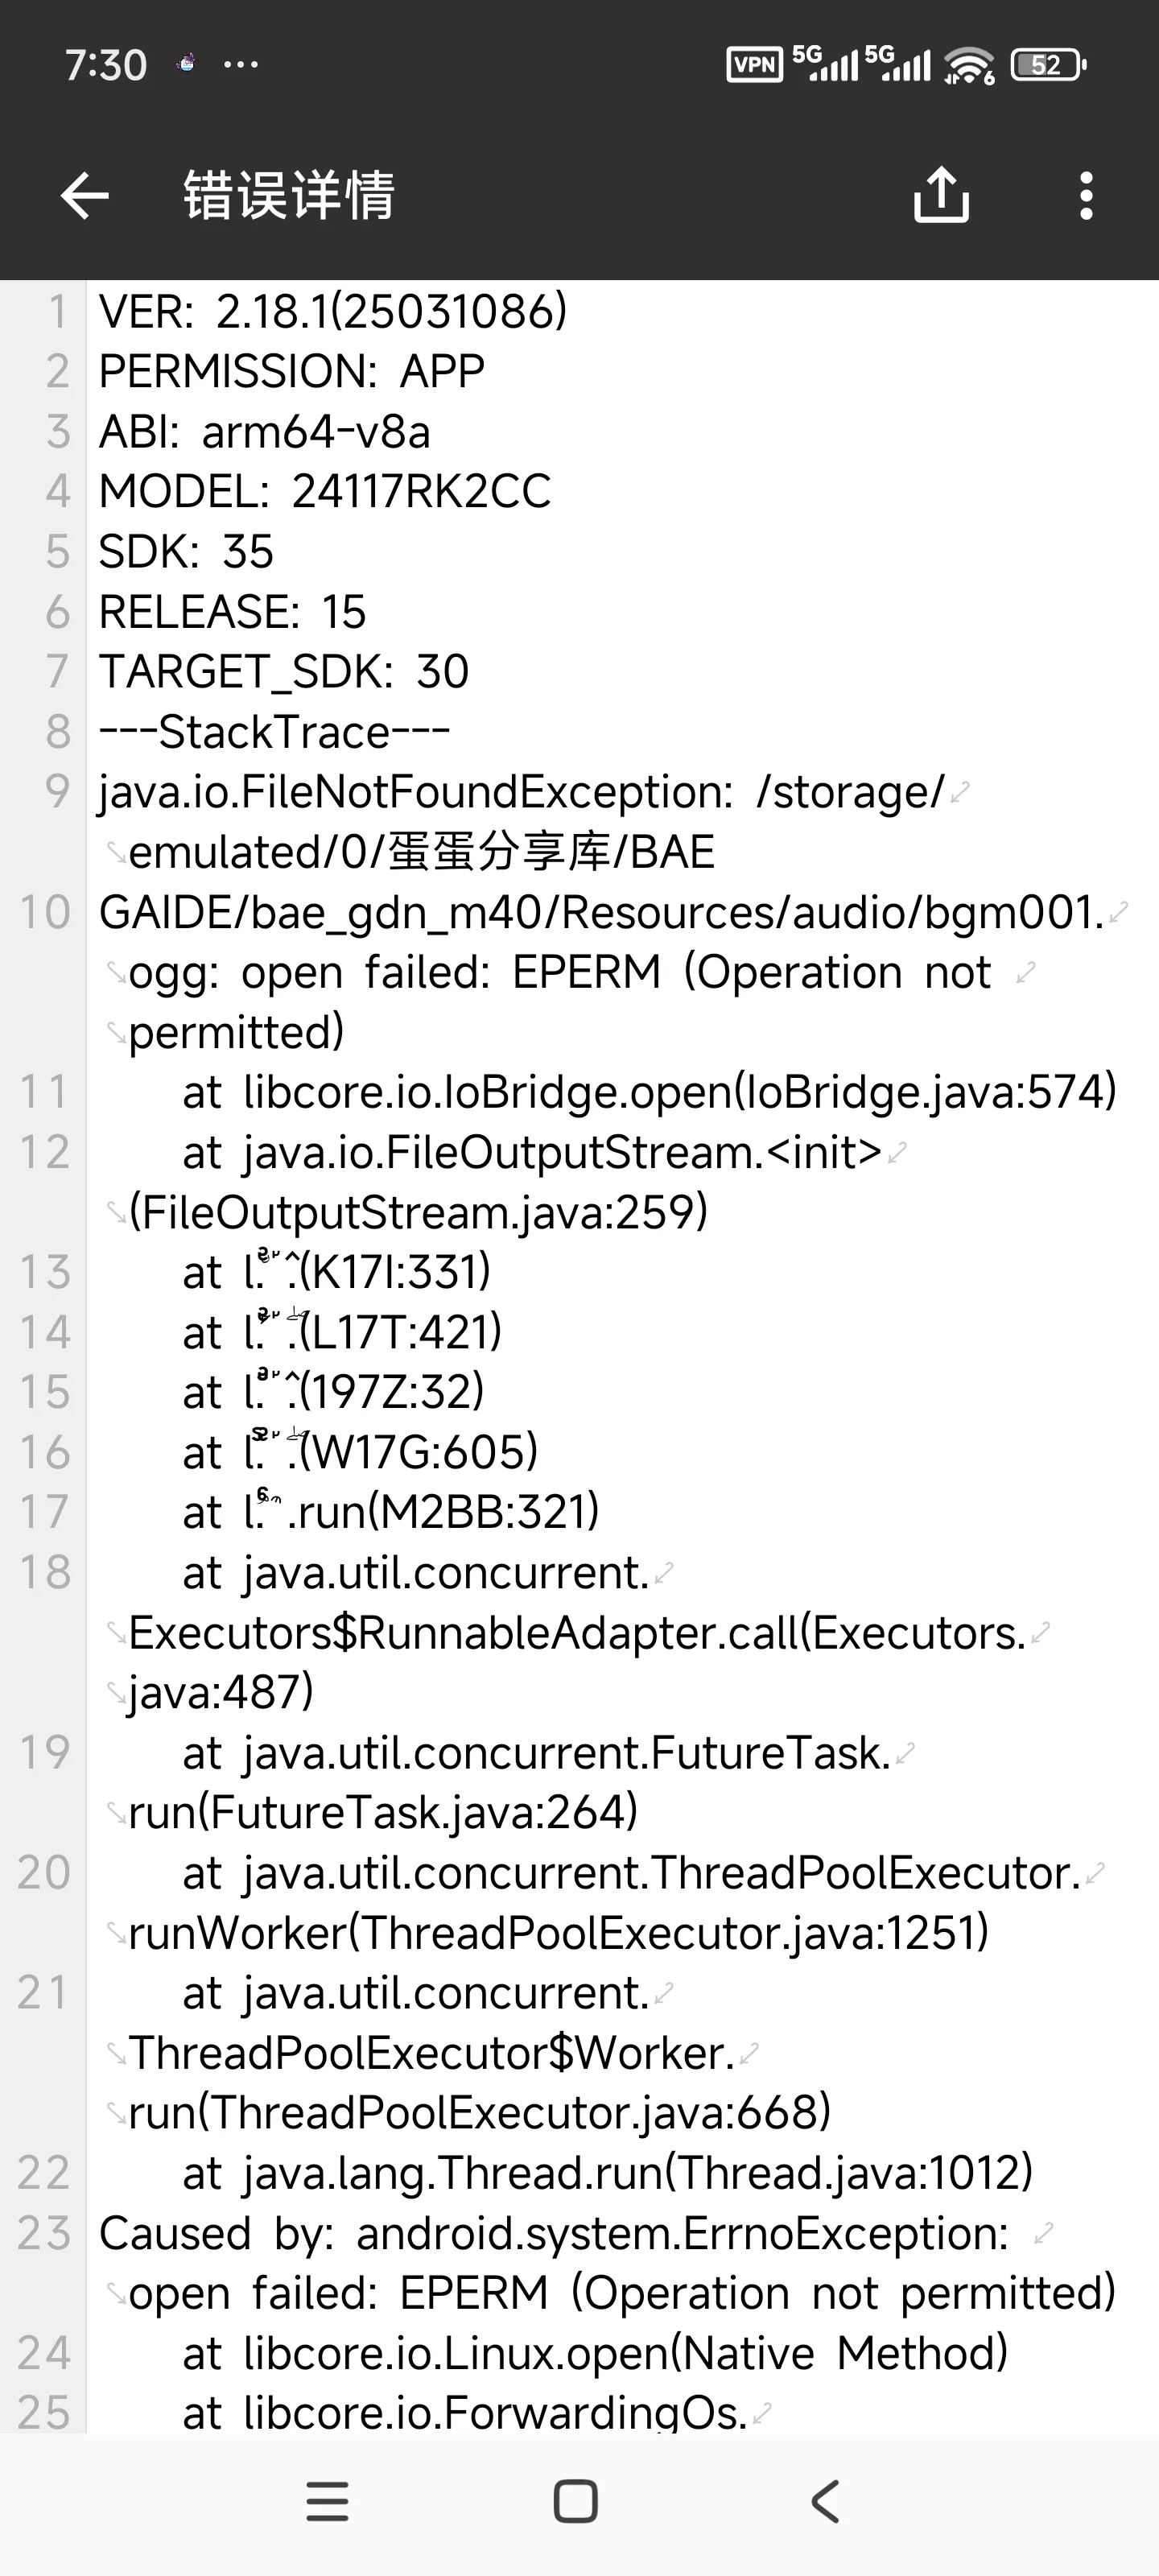
Task: Tap the 错误详情 page title
Action: click(x=289, y=195)
